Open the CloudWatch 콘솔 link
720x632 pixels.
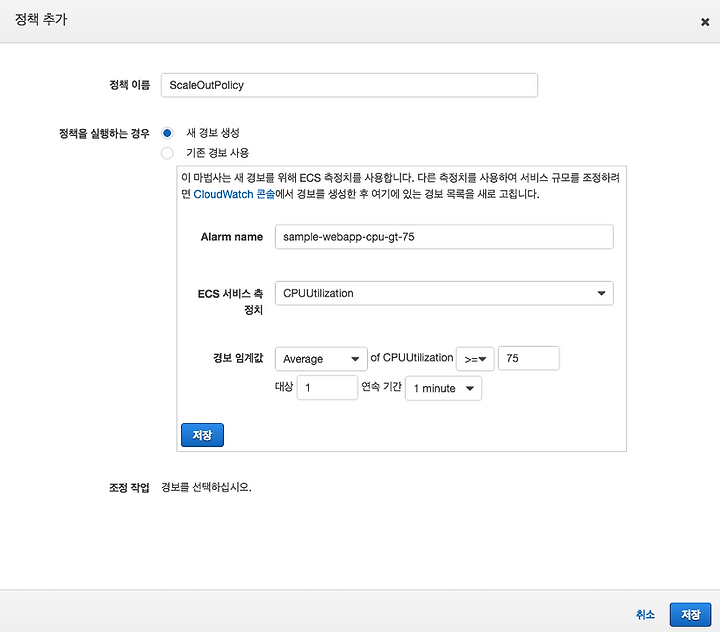[x=234, y=194]
